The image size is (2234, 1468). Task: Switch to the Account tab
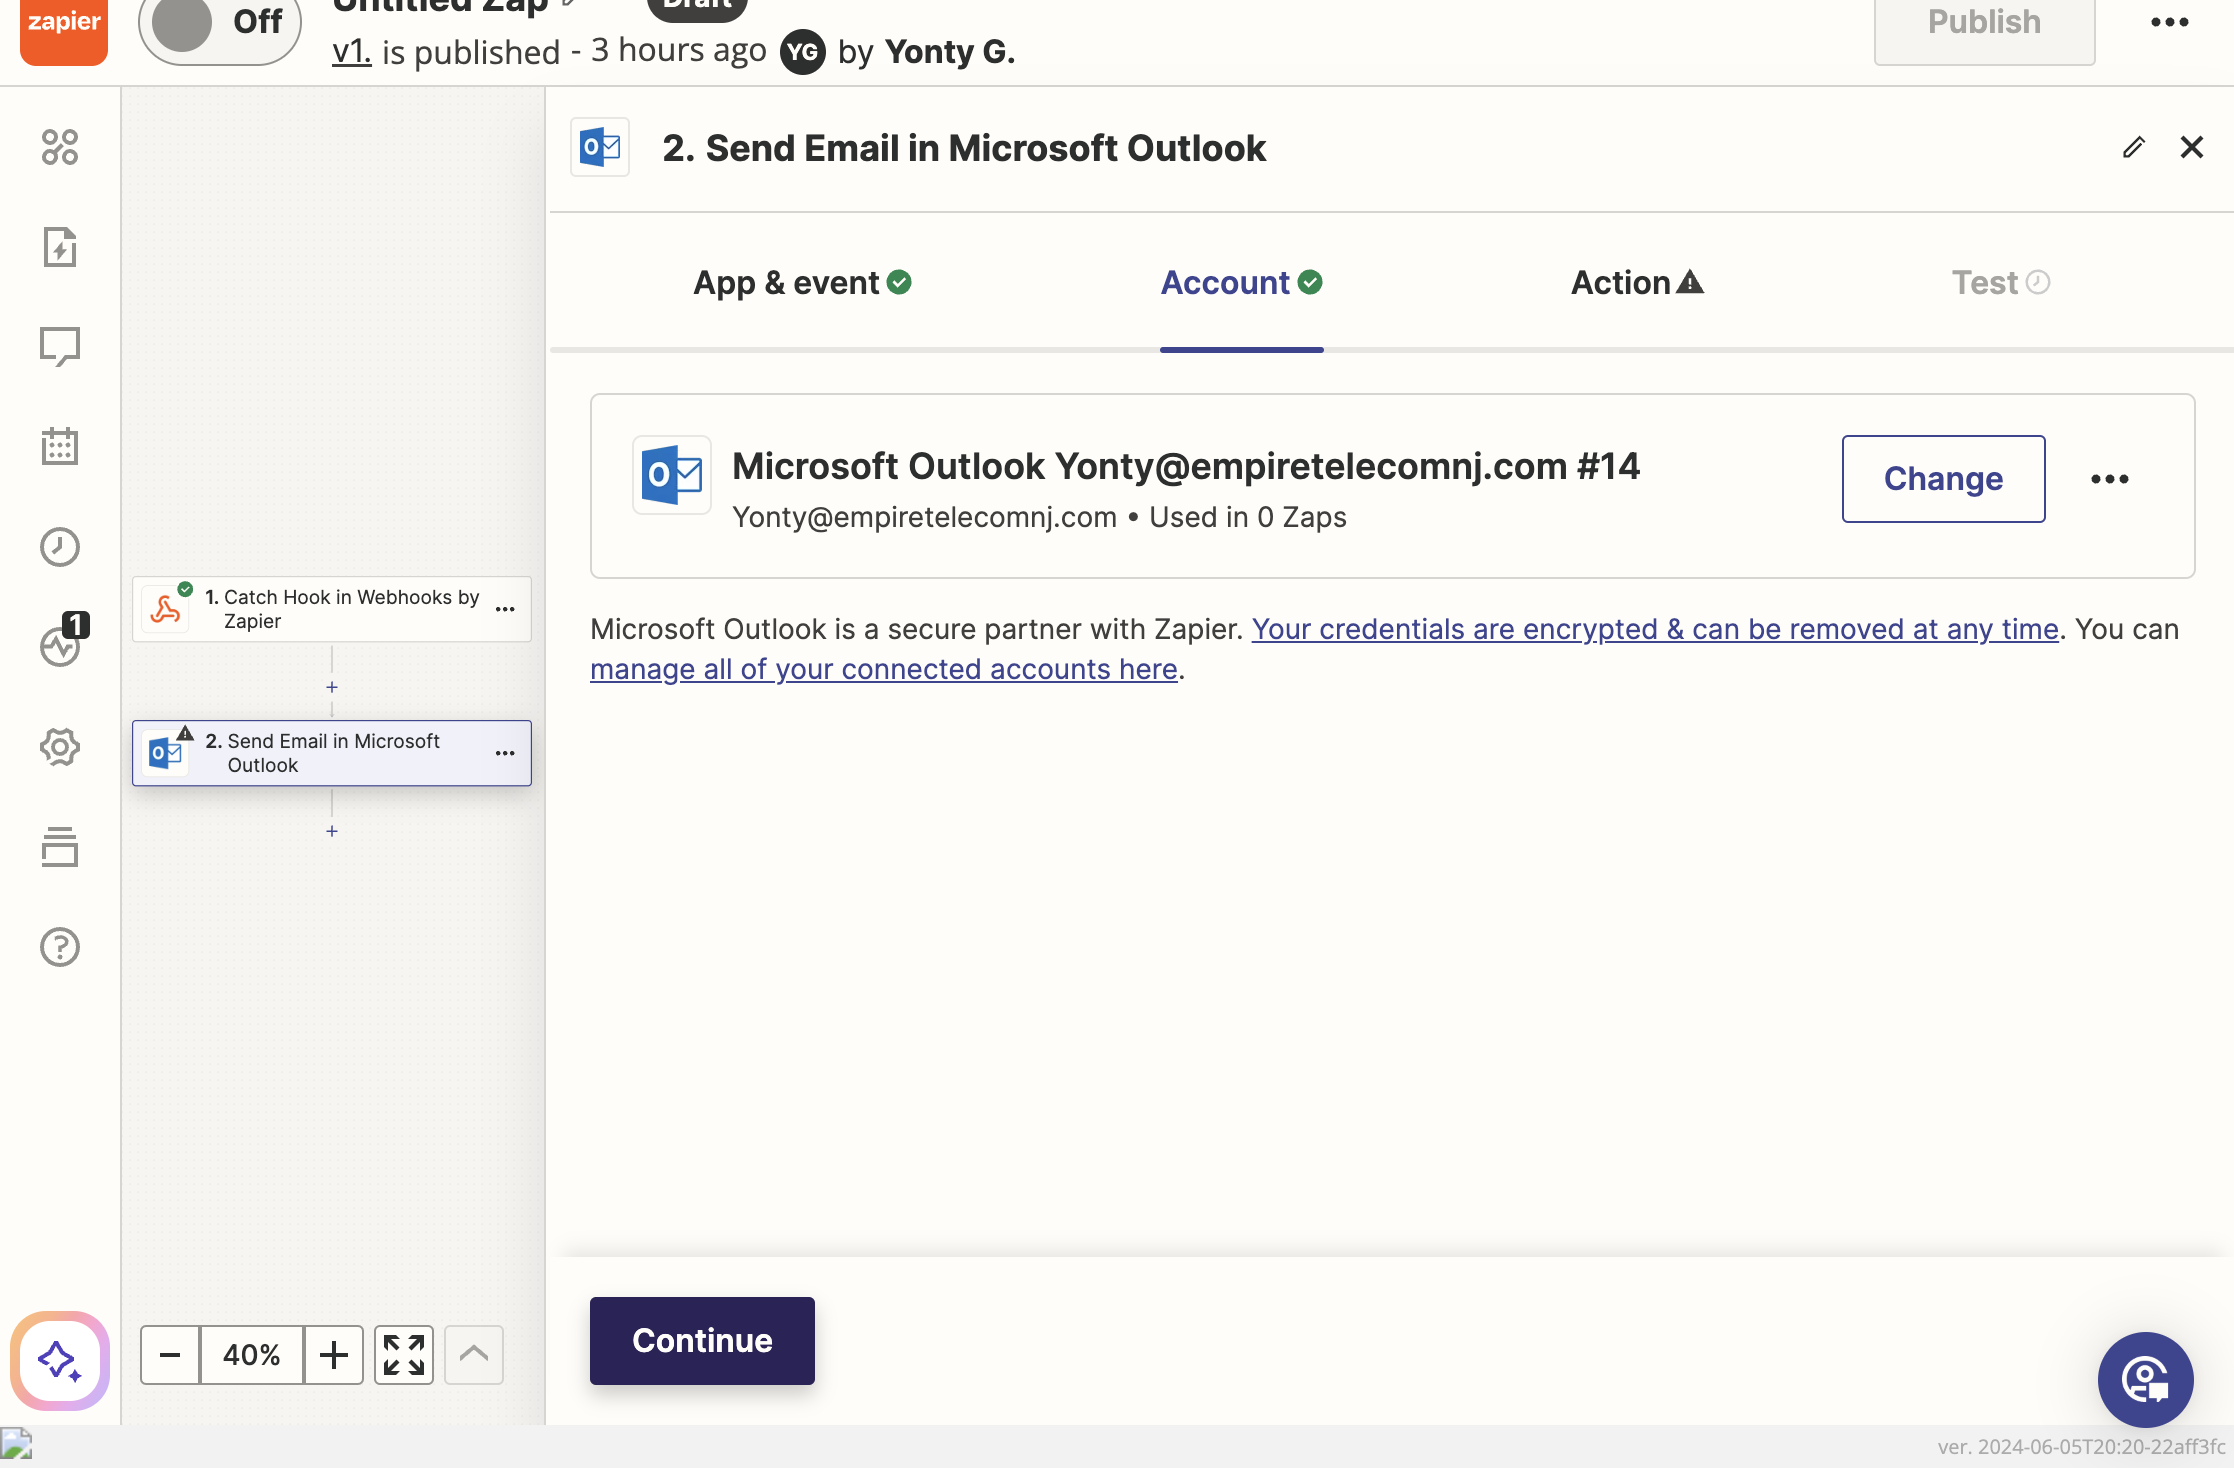click(1241, 283)
